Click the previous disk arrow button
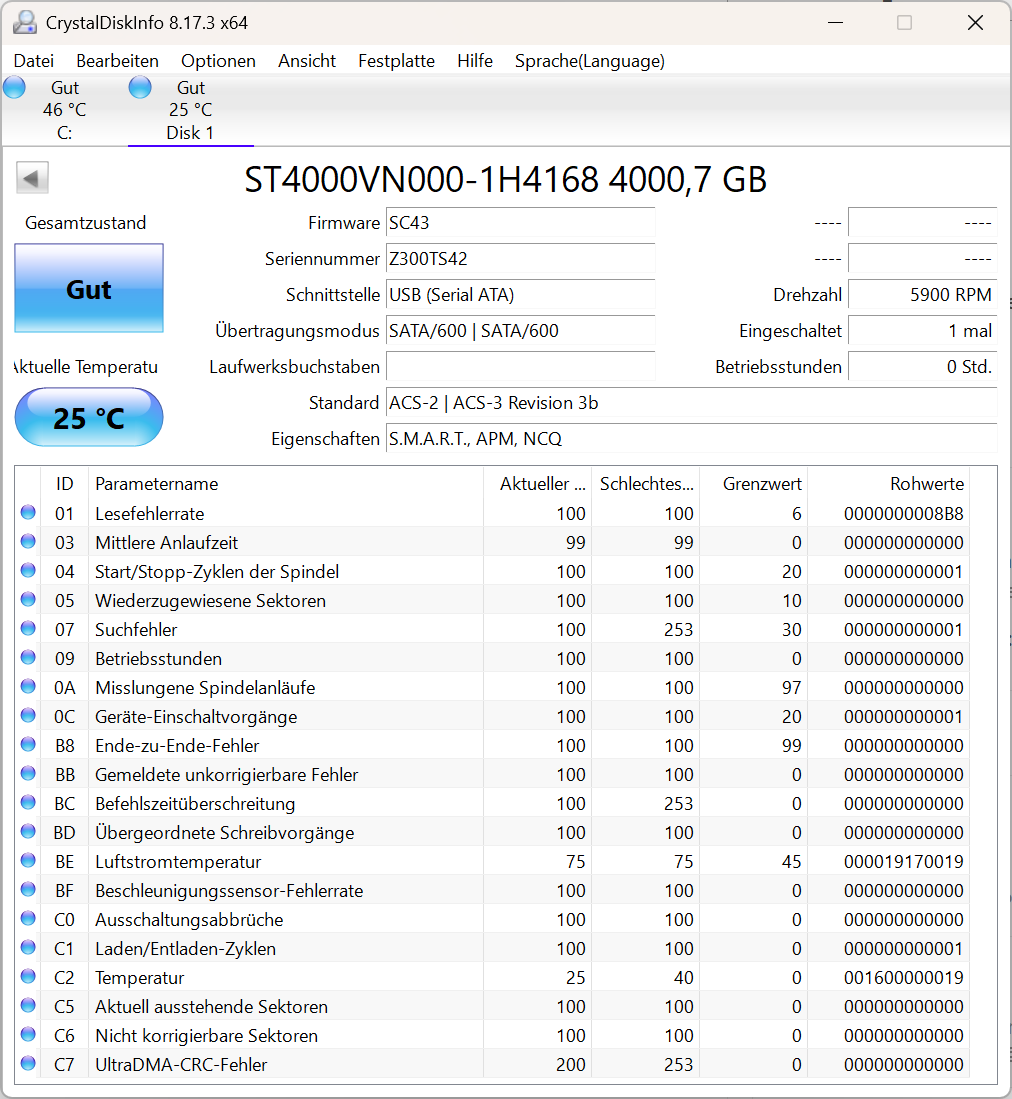This screenshot has width=1012, height=1099. pos(32,178)
